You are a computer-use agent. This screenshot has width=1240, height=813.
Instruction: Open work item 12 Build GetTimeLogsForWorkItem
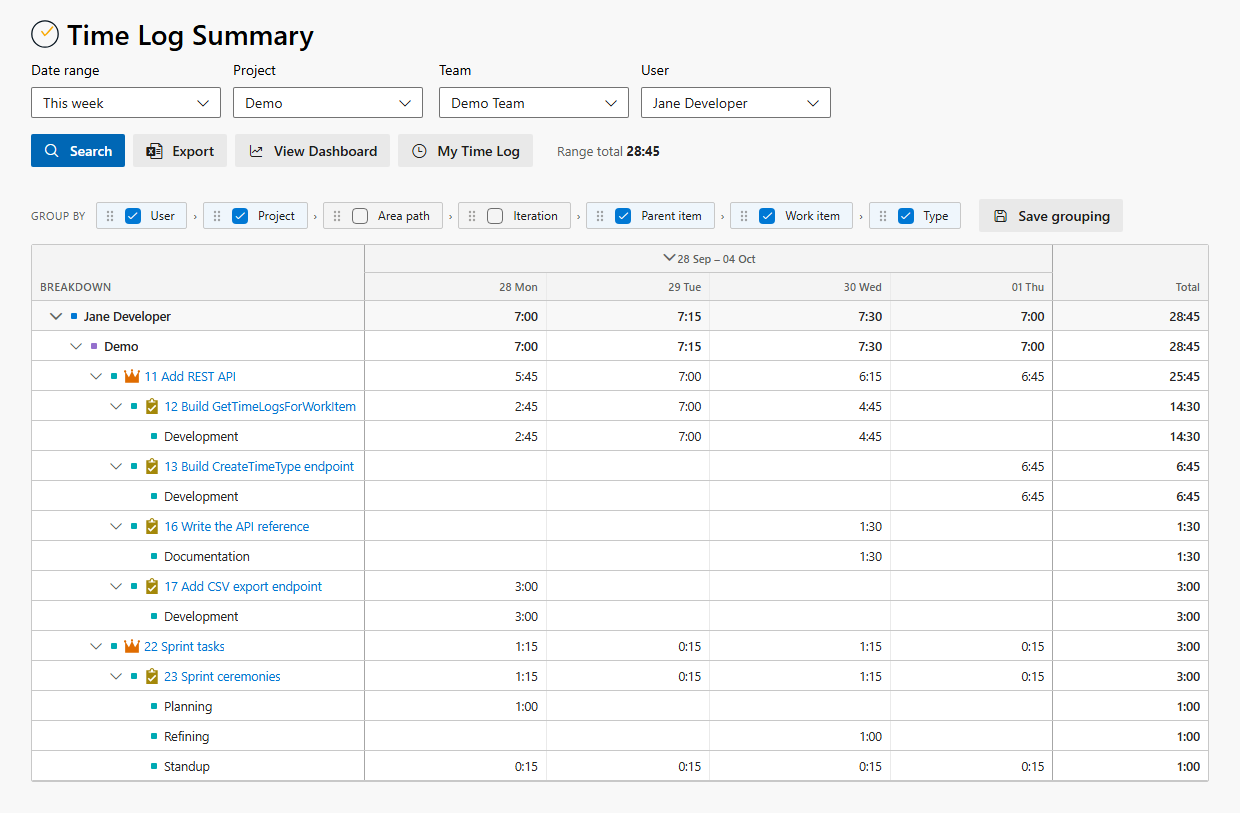260,407
